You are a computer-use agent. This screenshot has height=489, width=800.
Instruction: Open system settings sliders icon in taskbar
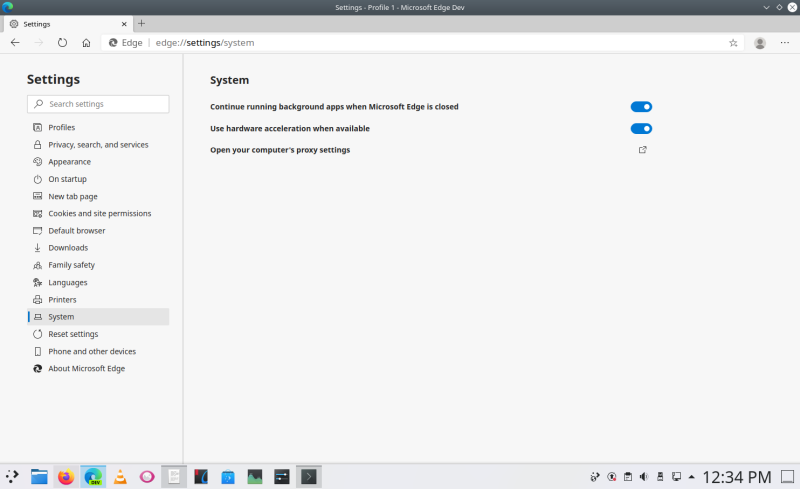pyautogui.click(x=282, y=477)
